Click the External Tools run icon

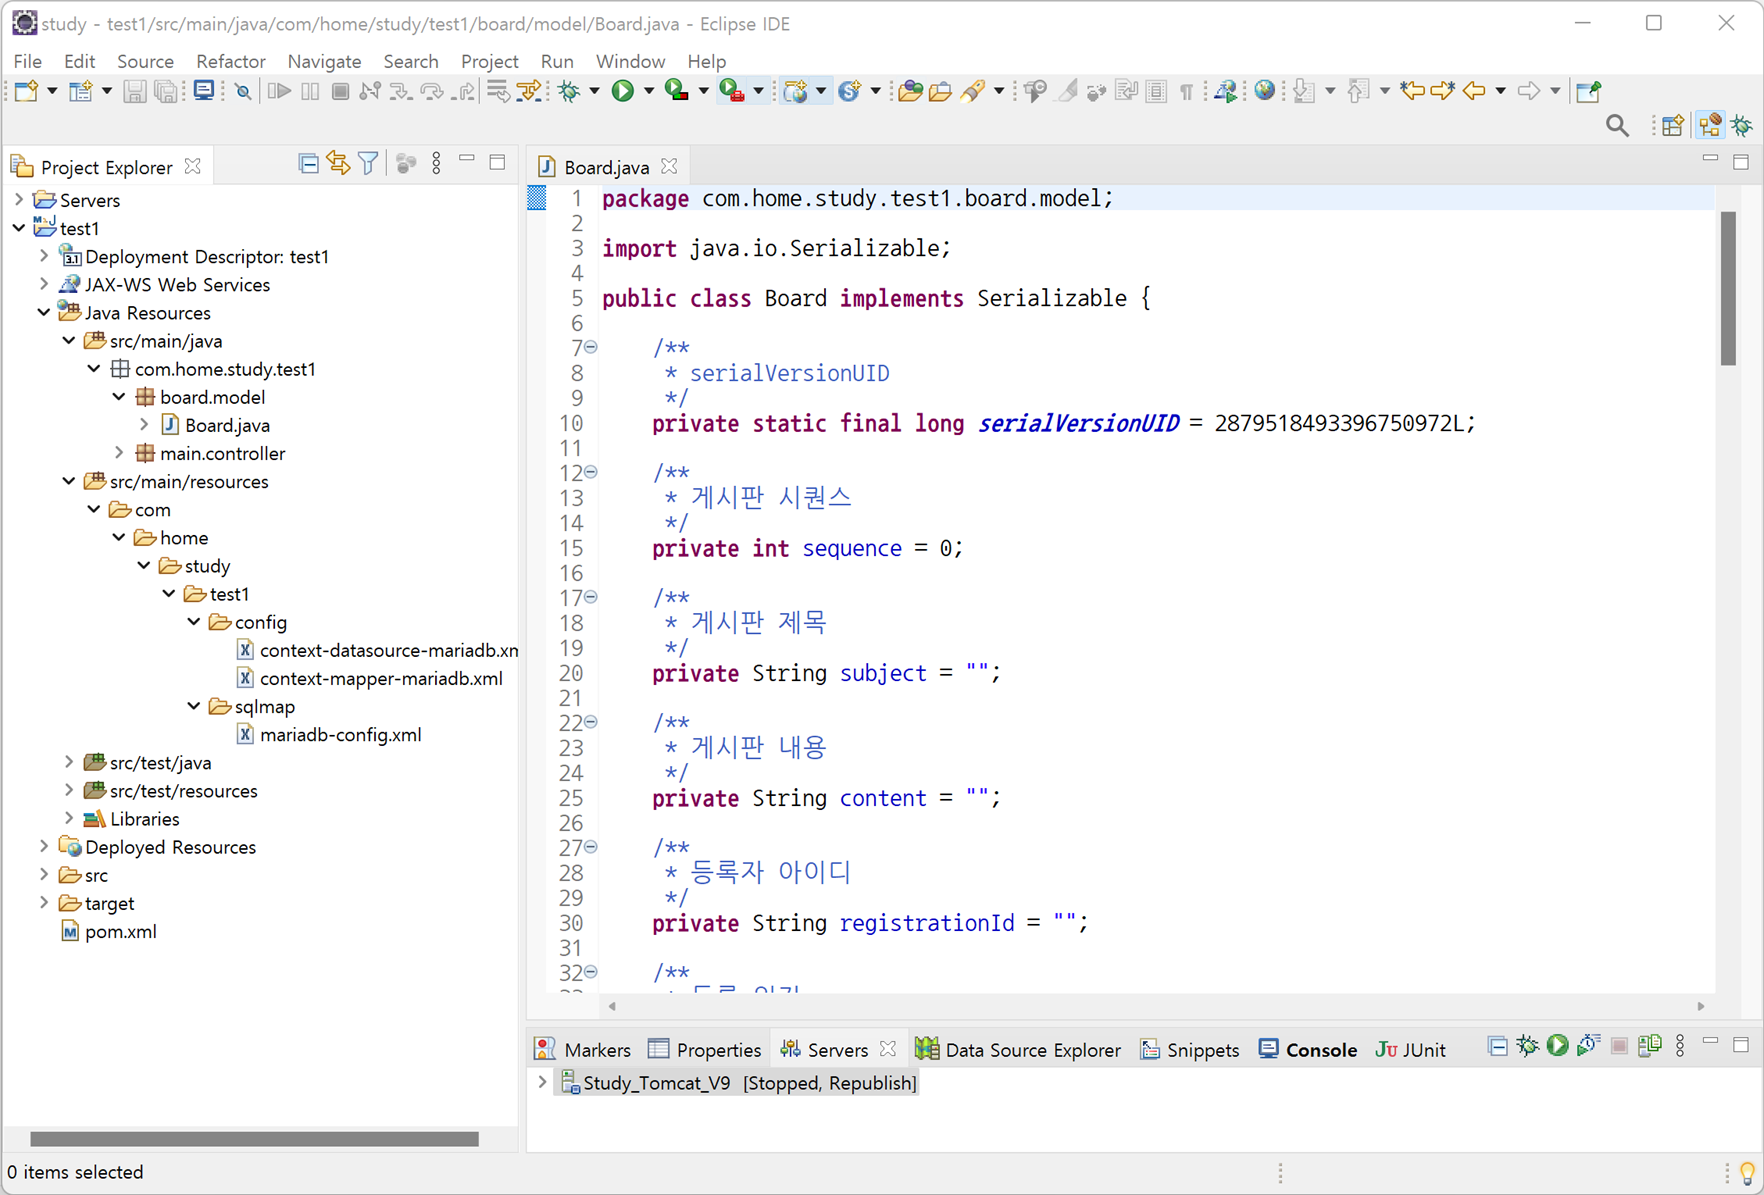coord(731,91)
